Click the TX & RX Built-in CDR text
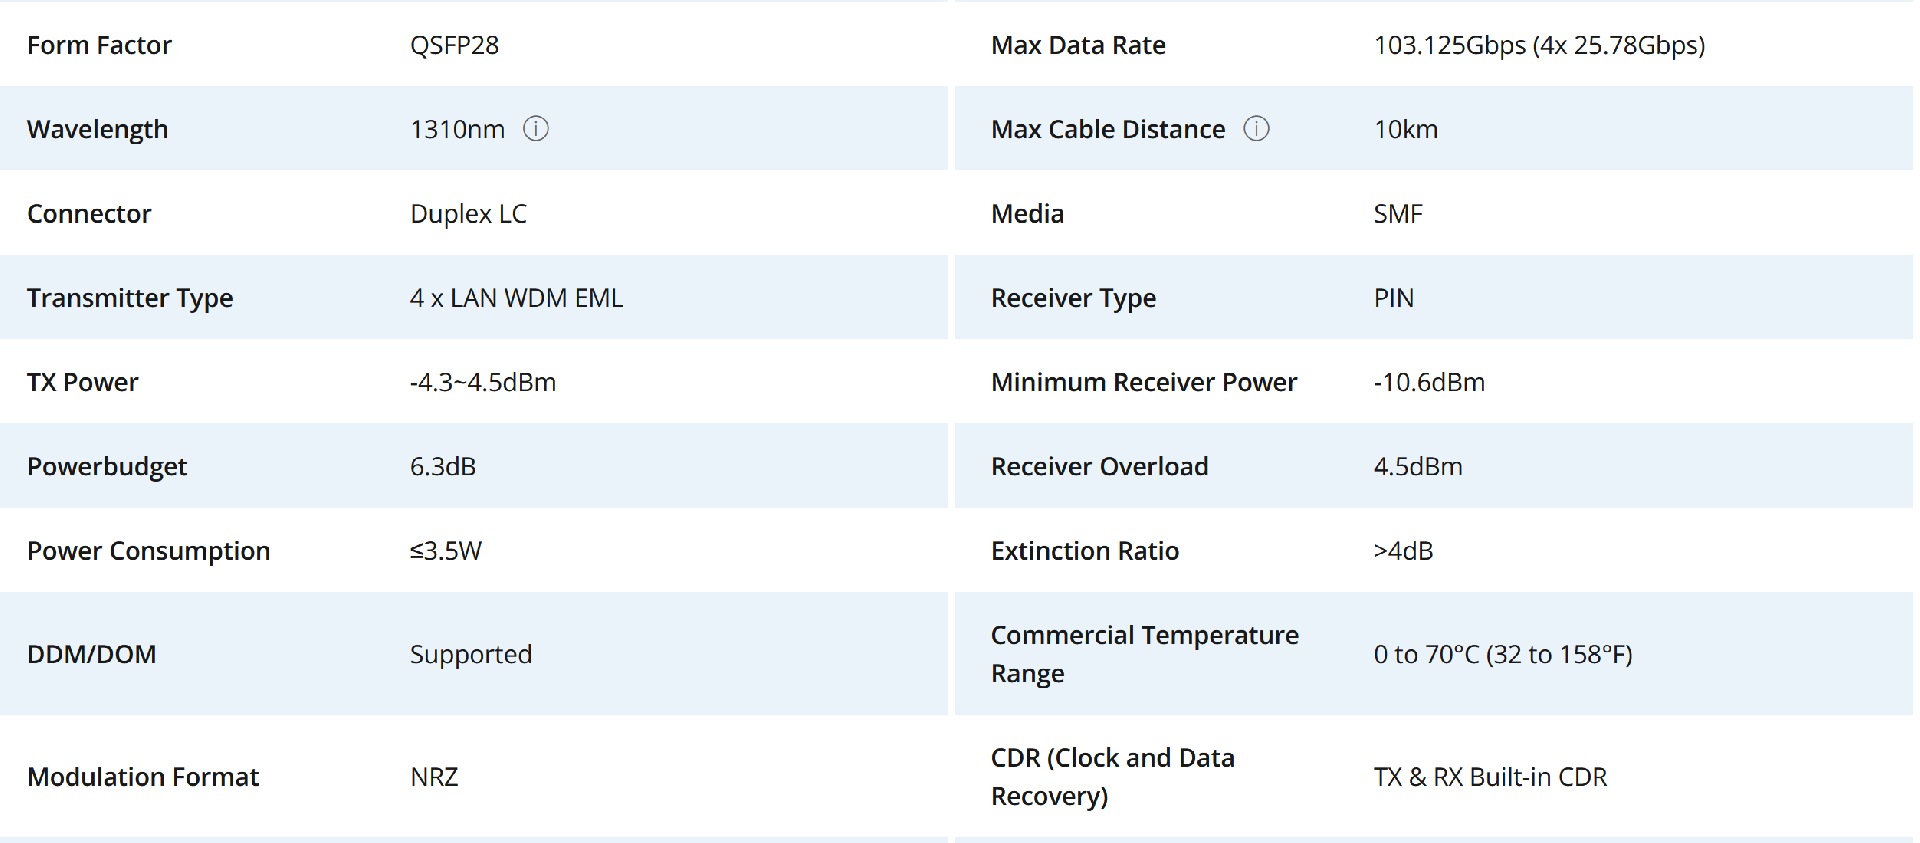 click(x=1490, y=777)
